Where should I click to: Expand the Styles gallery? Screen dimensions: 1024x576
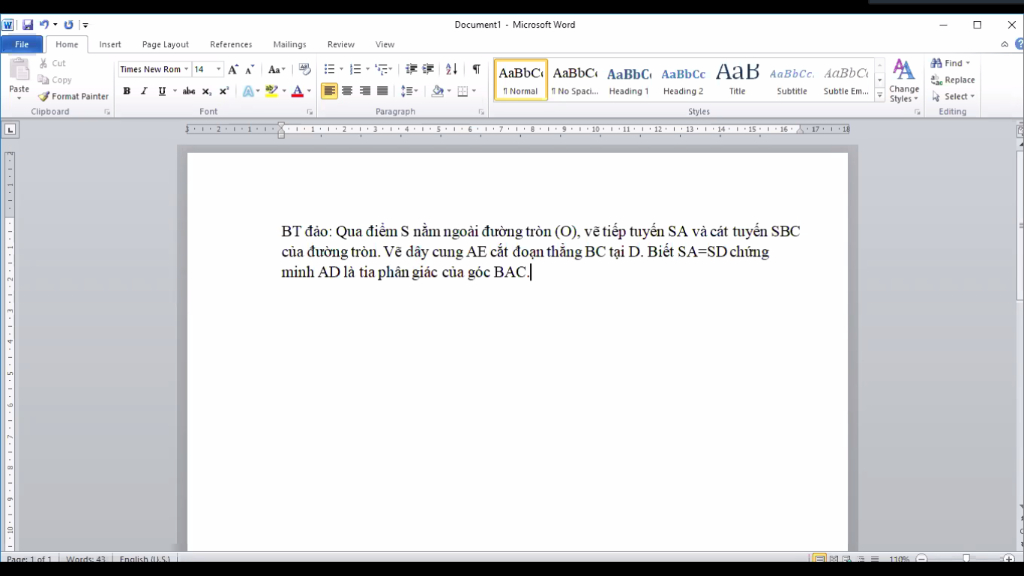pyautogui.click(x=880, y=96)
